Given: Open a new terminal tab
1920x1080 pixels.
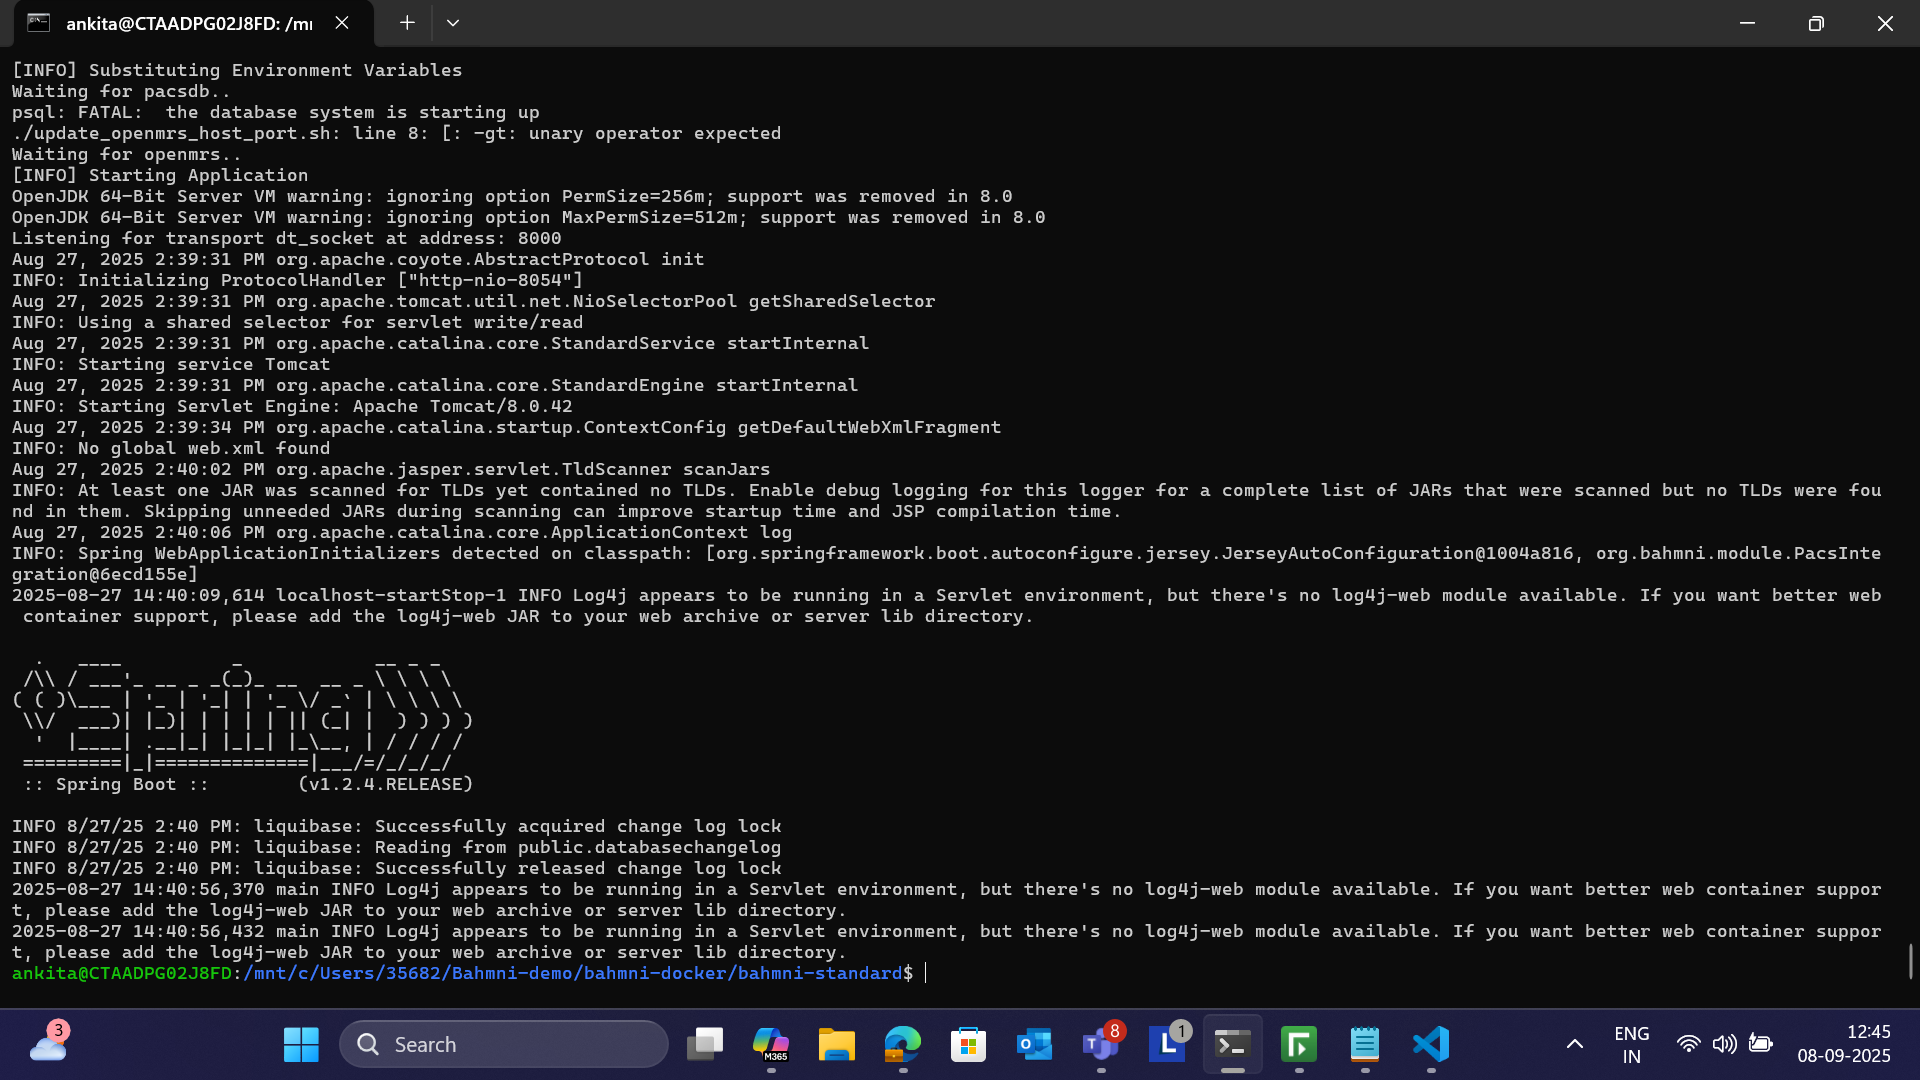Looking at the screenshot, I should click(x=407, y=23).
